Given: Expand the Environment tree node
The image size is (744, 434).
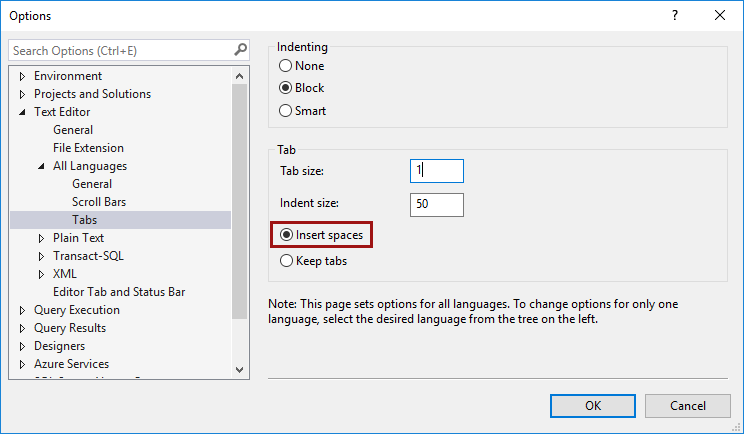Looking at the screenshot, I should click(x=22, y=76).
